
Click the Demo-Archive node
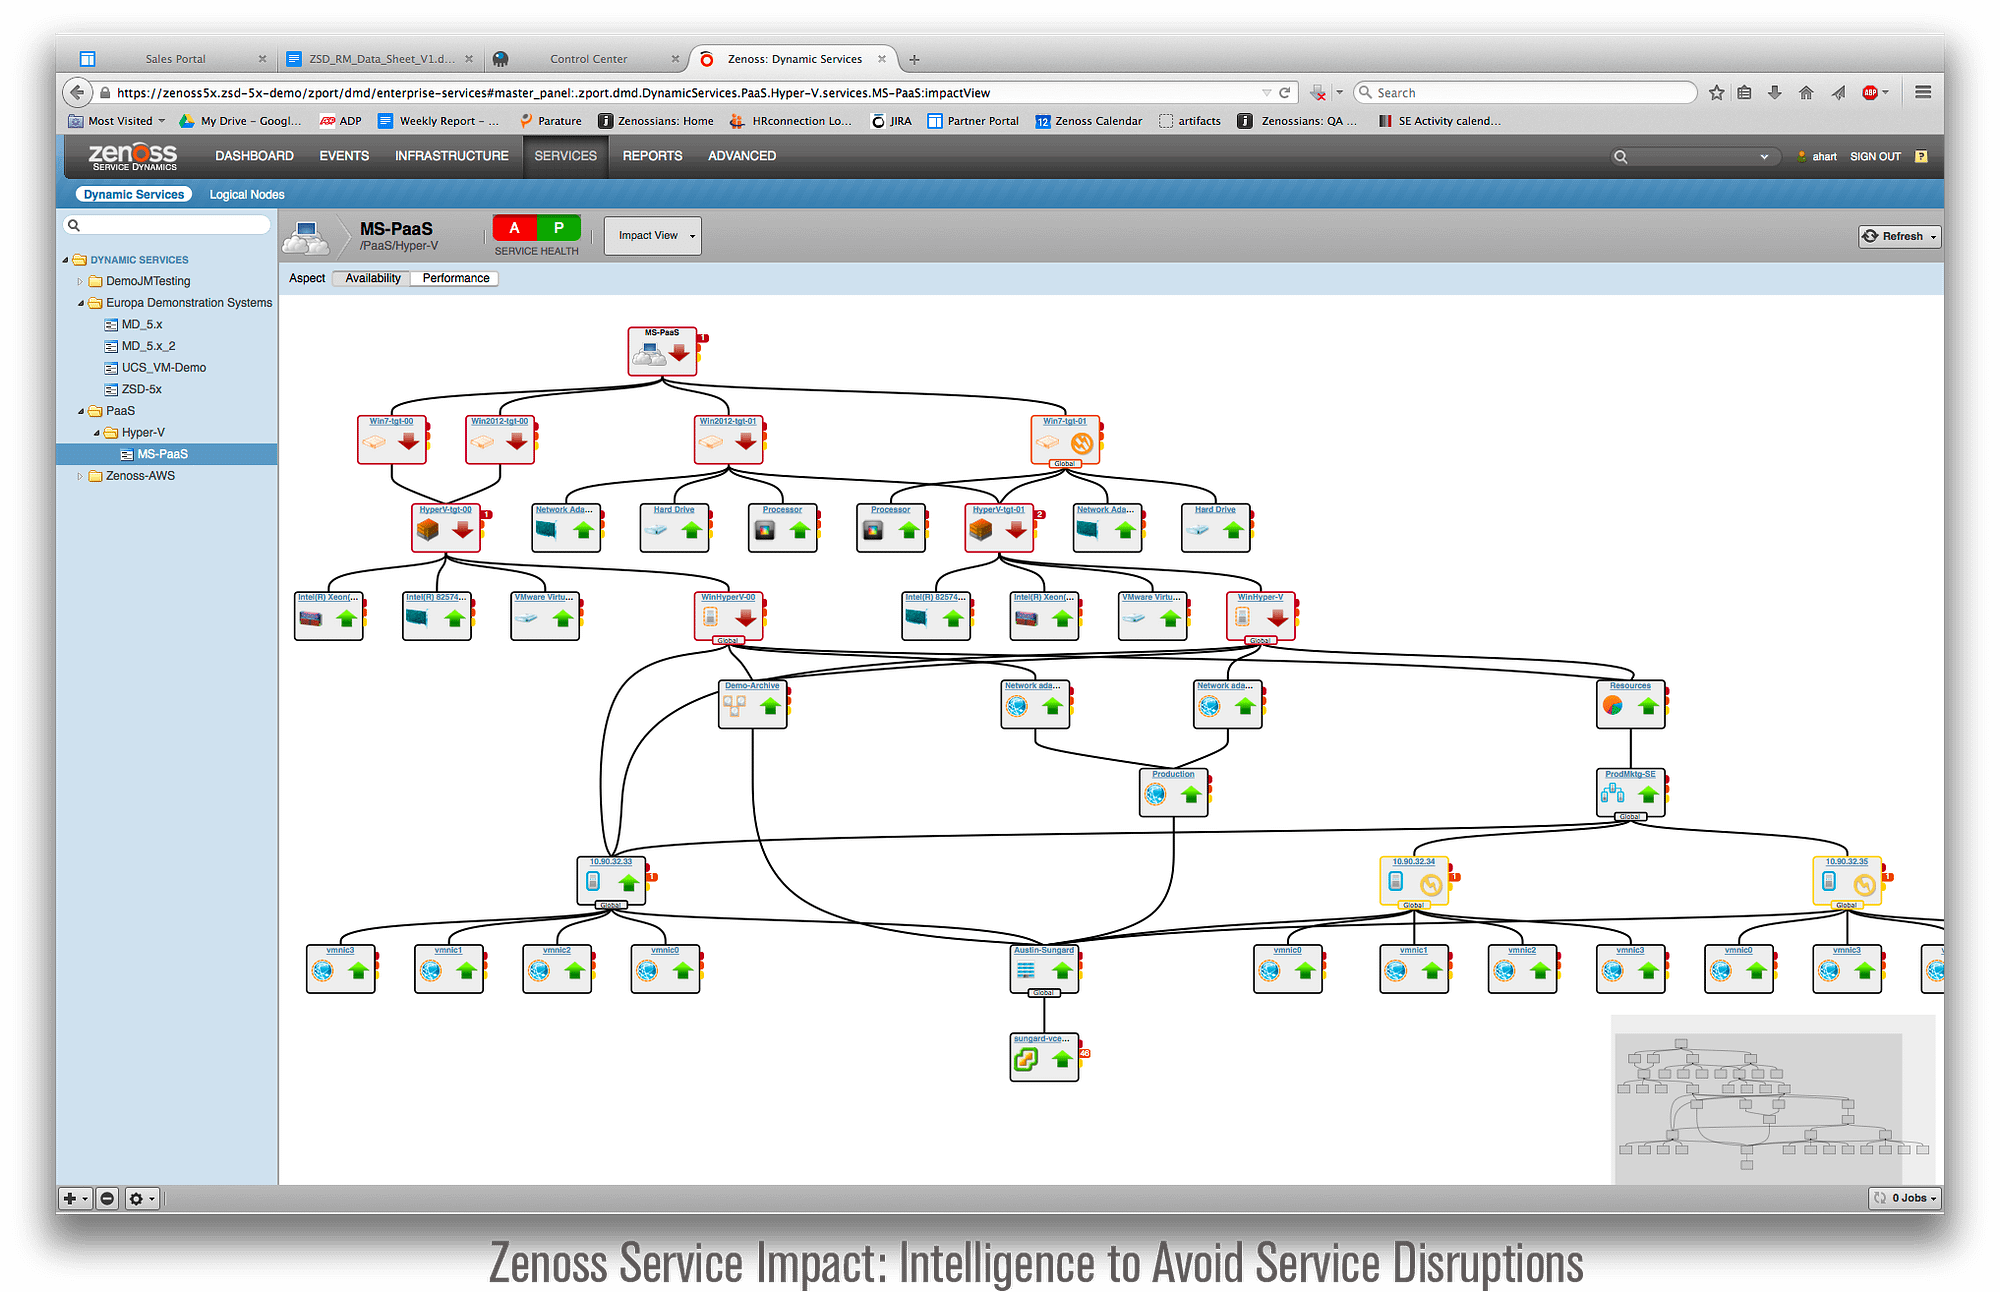click(753, 704)
